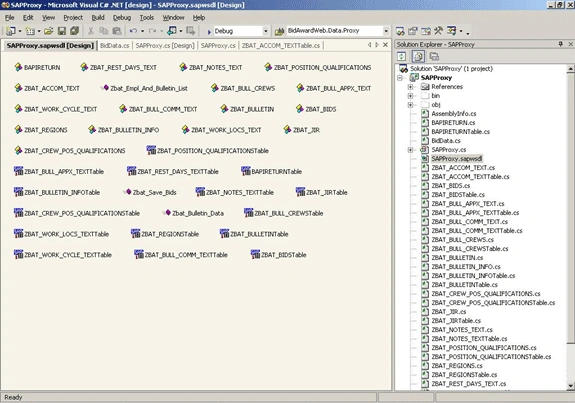Screen dimensions: 575x403
Task: Select ZBAT_BULLETIN_INFO.cs in Solution Explorer
Action: pos(466,267)
